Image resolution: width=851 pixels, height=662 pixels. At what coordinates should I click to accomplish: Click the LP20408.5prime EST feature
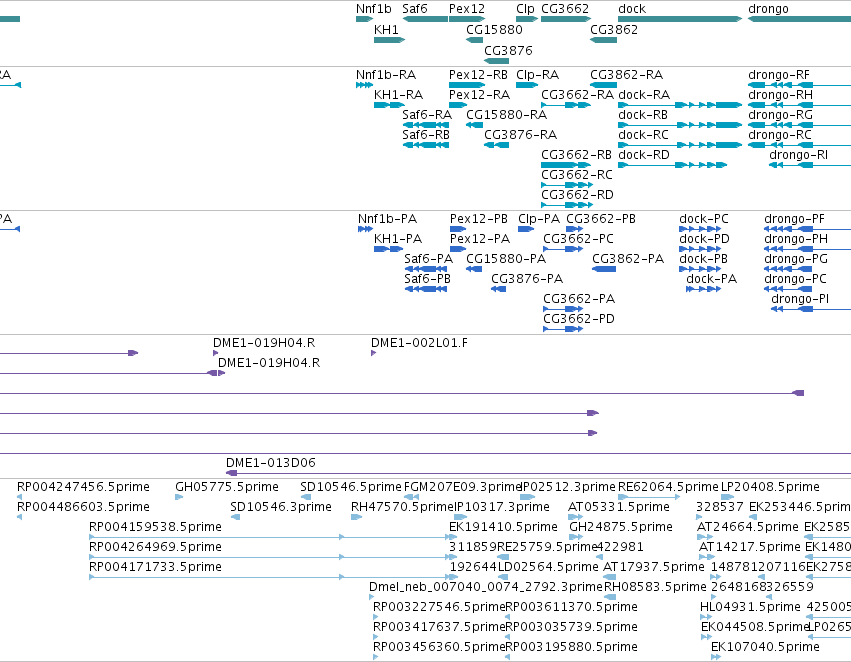click(x=727, y=498)
